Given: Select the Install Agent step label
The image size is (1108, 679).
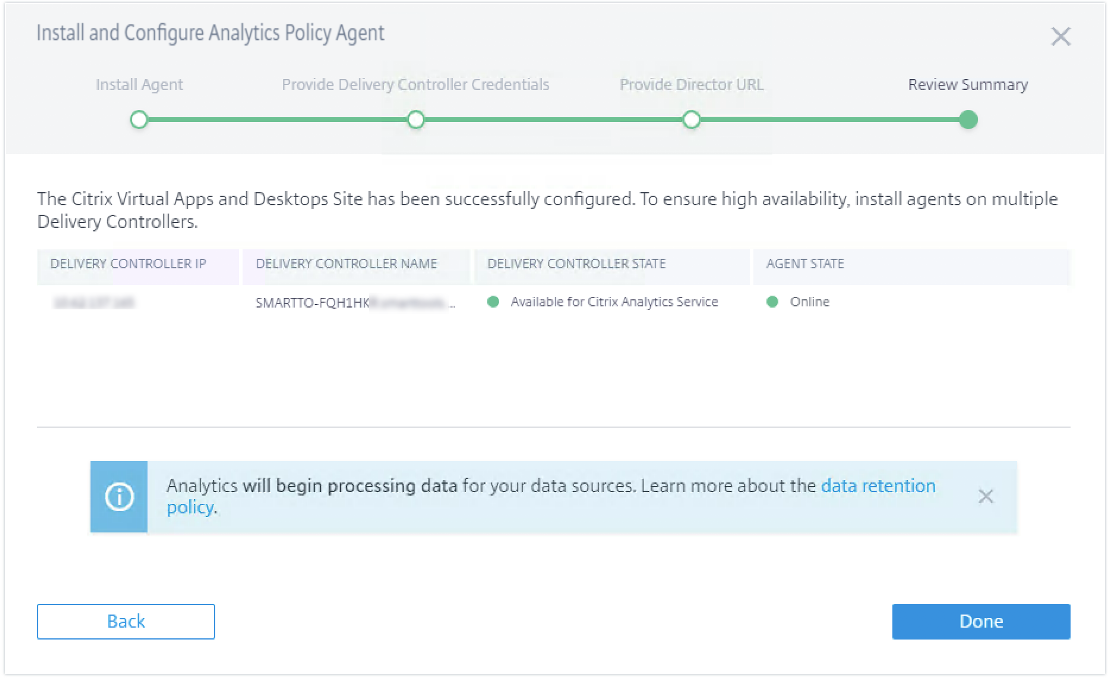Looking at the screenshot, I should [139, 85].
